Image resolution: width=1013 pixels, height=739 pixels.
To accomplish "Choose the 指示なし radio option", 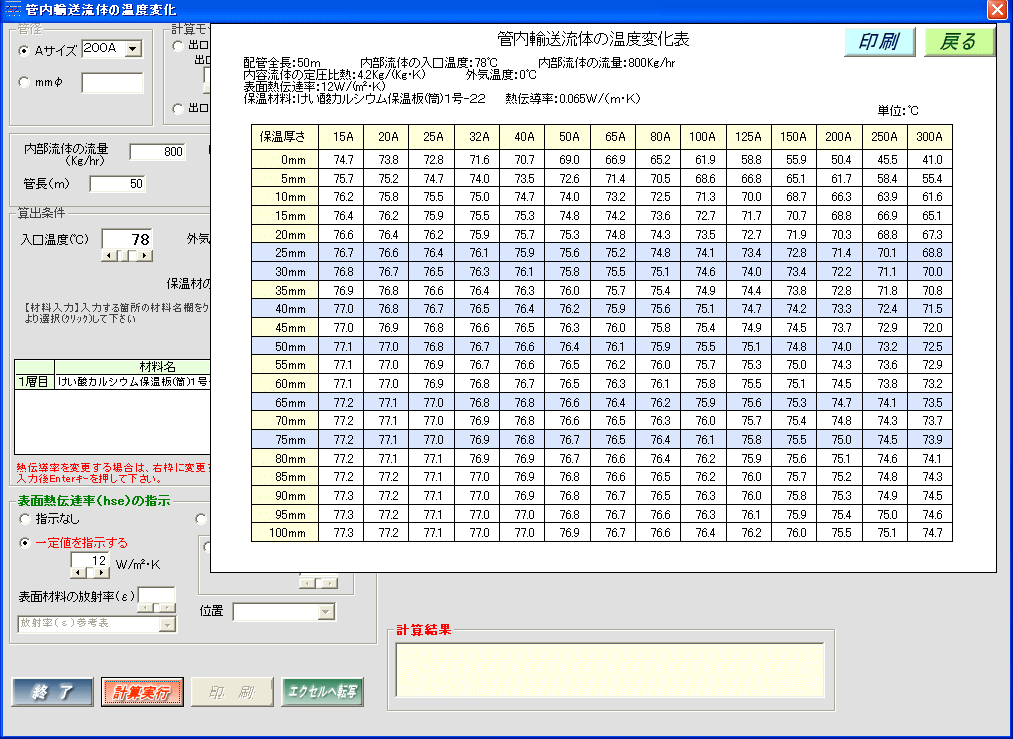I will (x=24, y=519).
